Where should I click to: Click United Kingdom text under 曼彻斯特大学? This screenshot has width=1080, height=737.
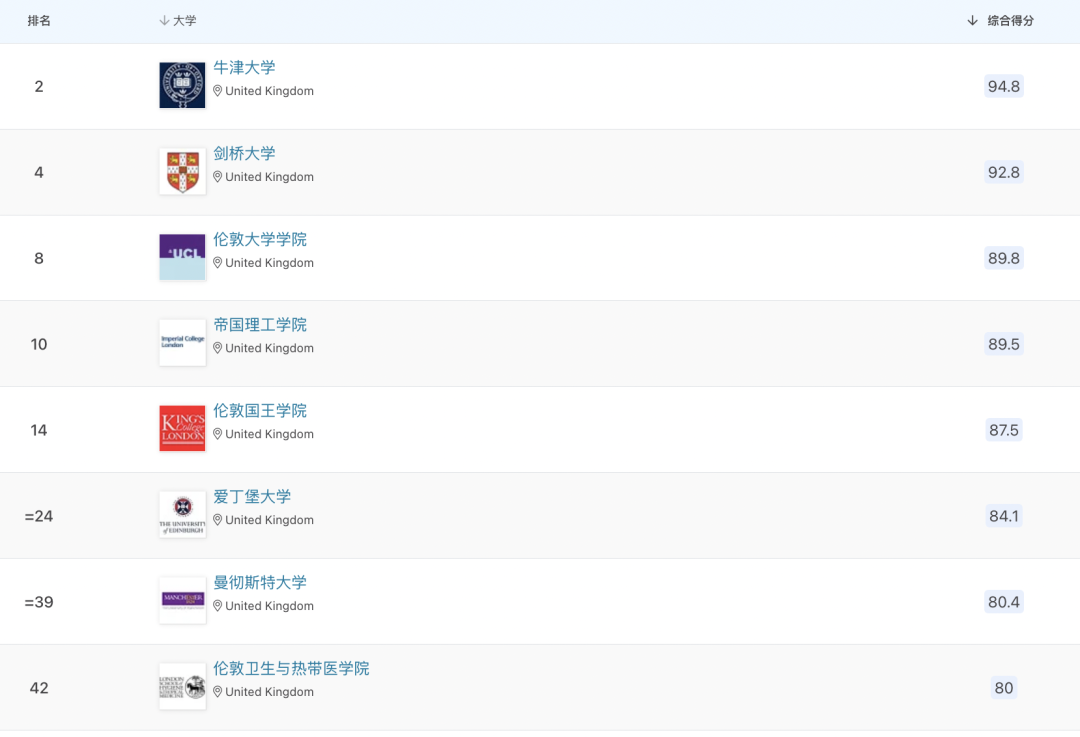(x=269, y=606)
